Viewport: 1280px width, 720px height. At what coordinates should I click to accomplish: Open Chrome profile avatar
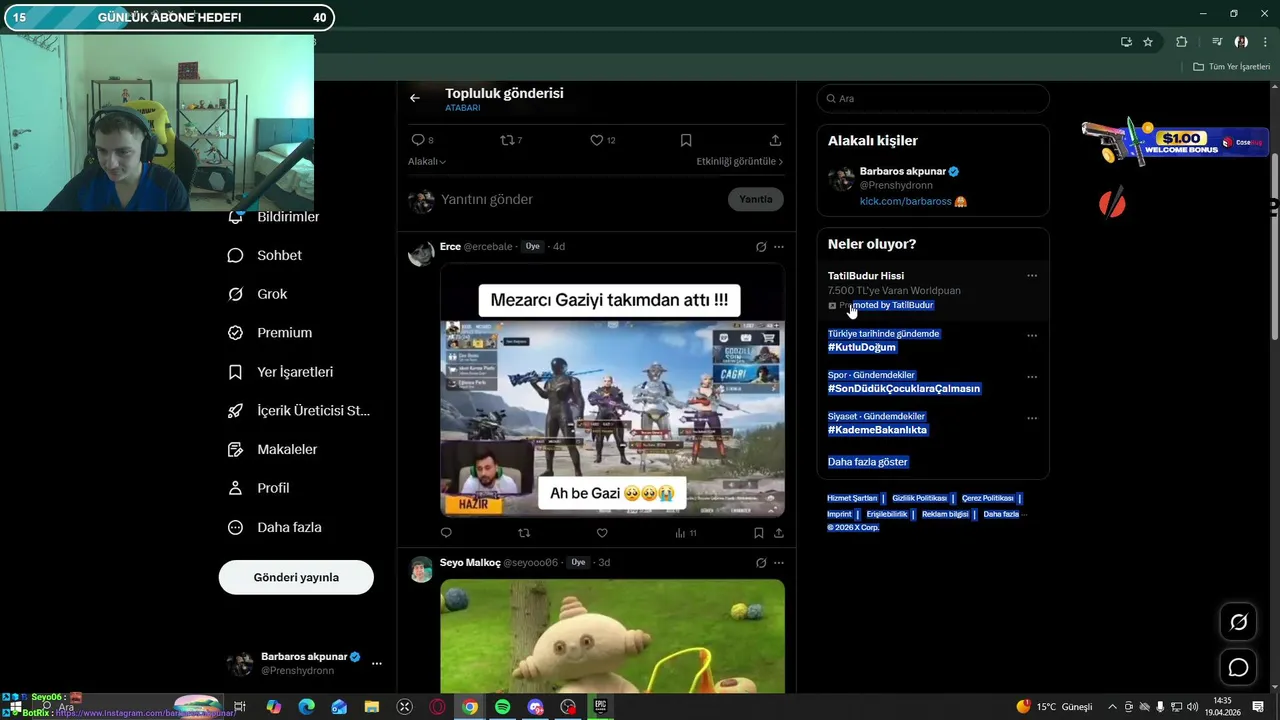(1241, 42)
